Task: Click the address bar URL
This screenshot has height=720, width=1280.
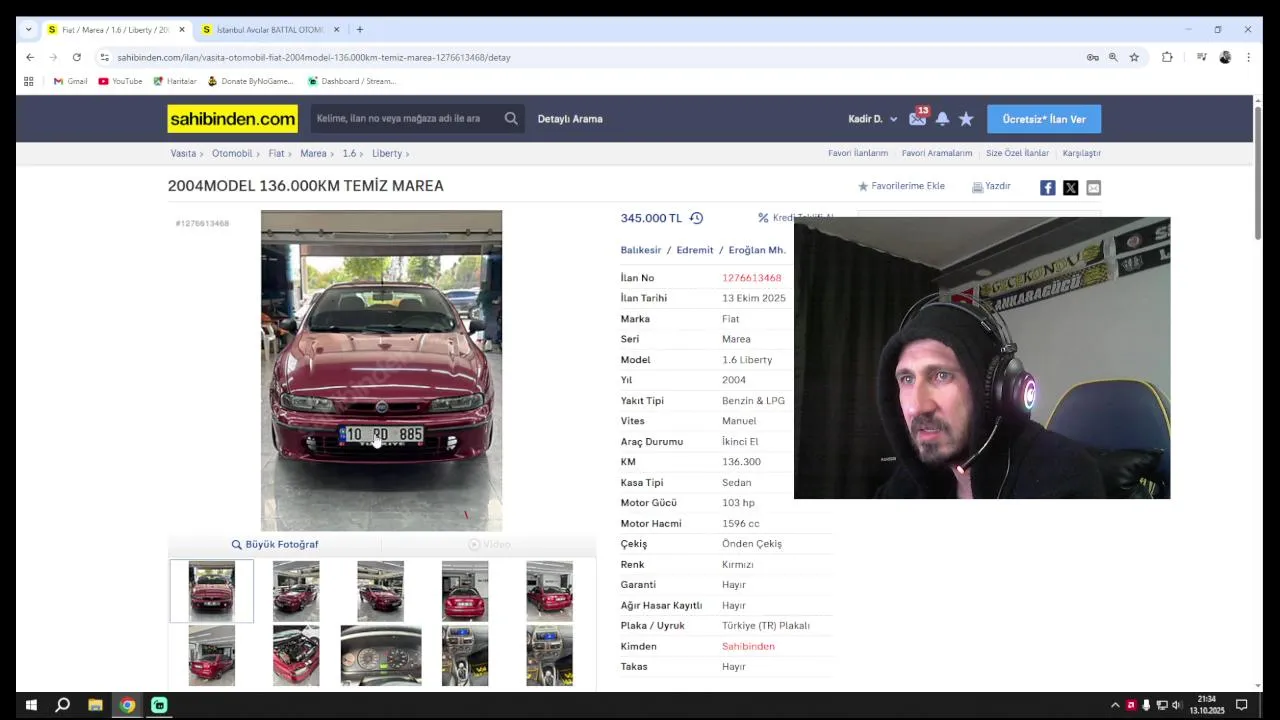Action: tap(314, 57)
